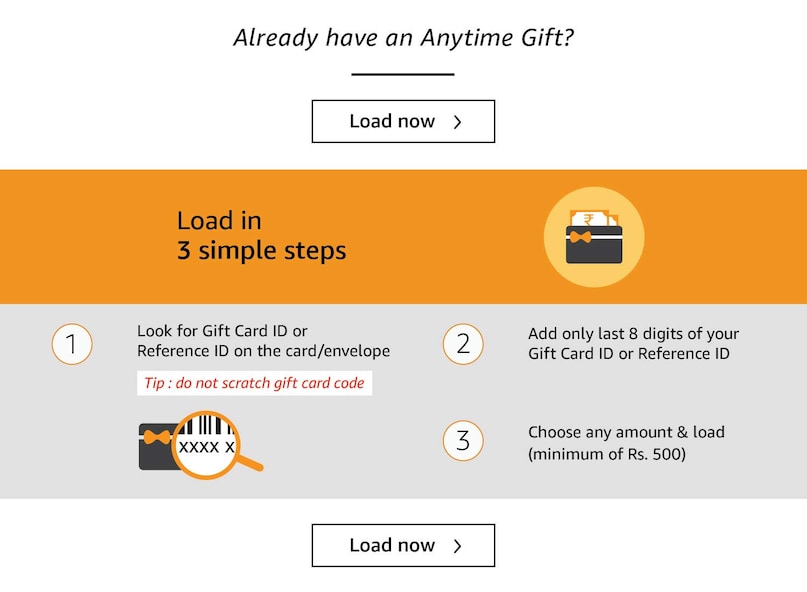Image resolution: width=807 pixels, height=592 pixels.
Task: Select the 'Add only last 8 digits' instruction text
Action: pos(633,343)
